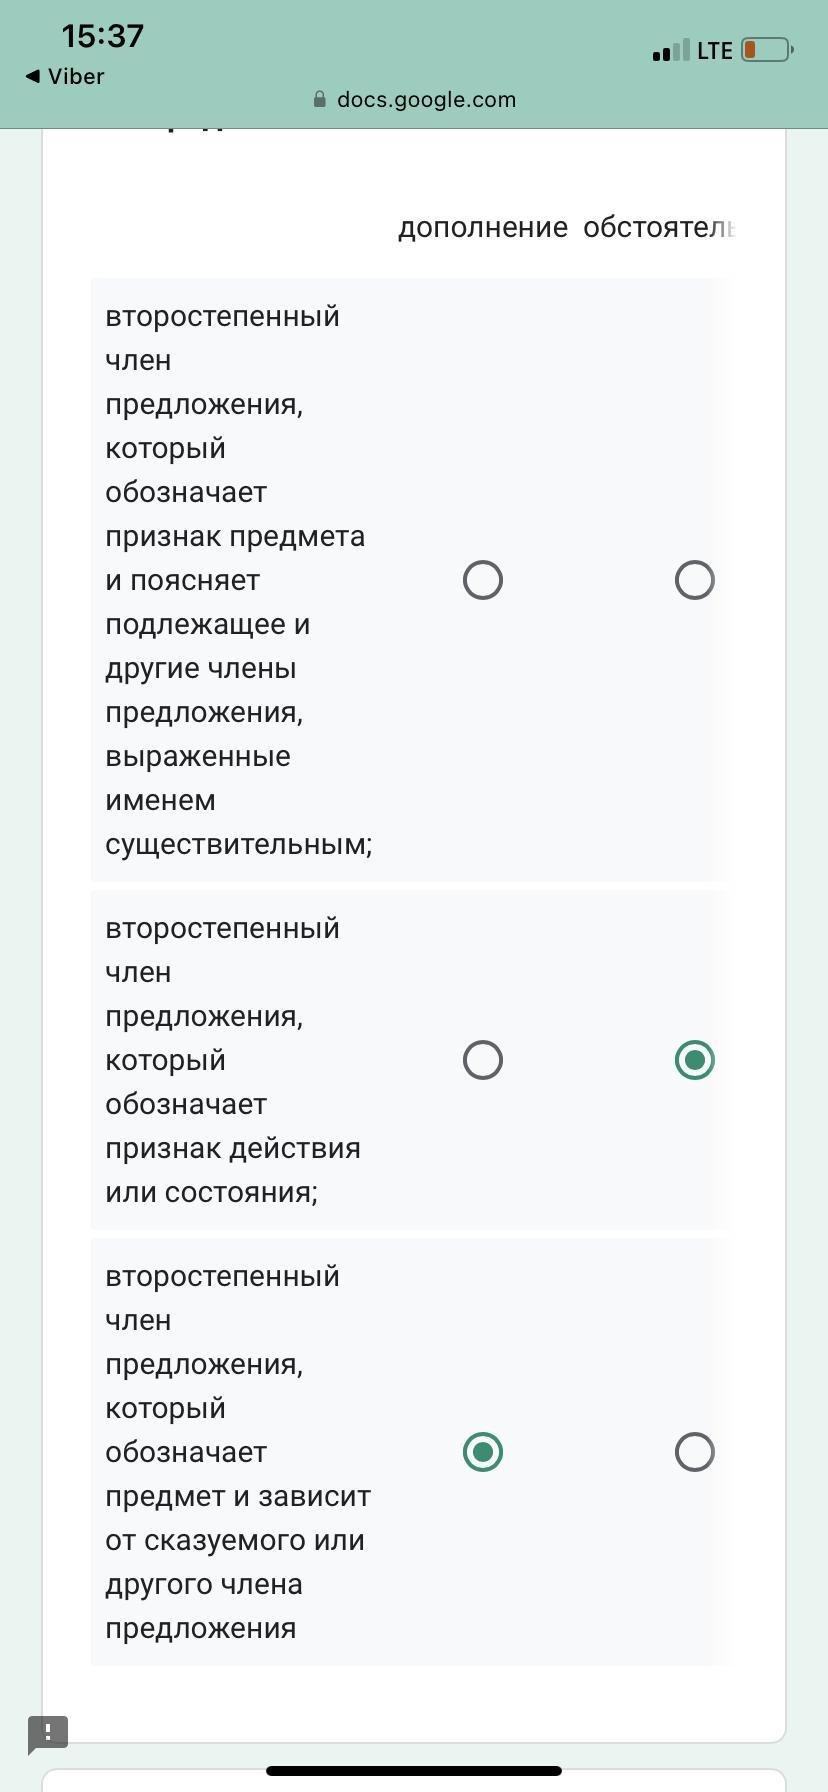828x1792 pixels.
Task: Tap the truncated "обстоятель" column header
Action: (658, 227)
